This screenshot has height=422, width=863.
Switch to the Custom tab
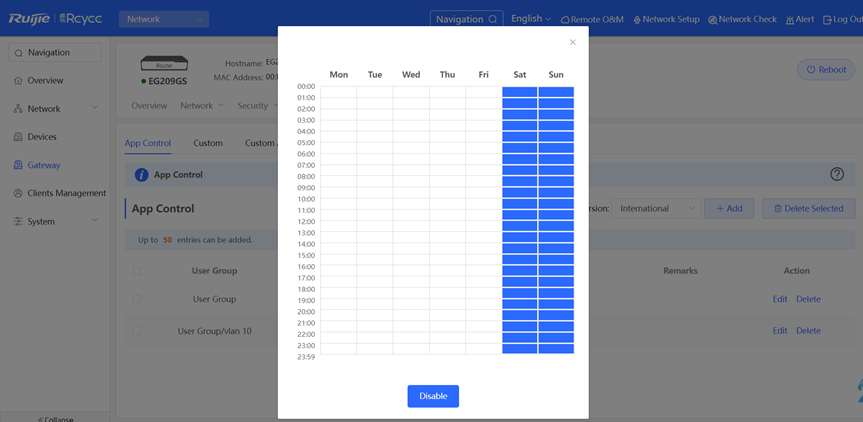click(208, 143)
